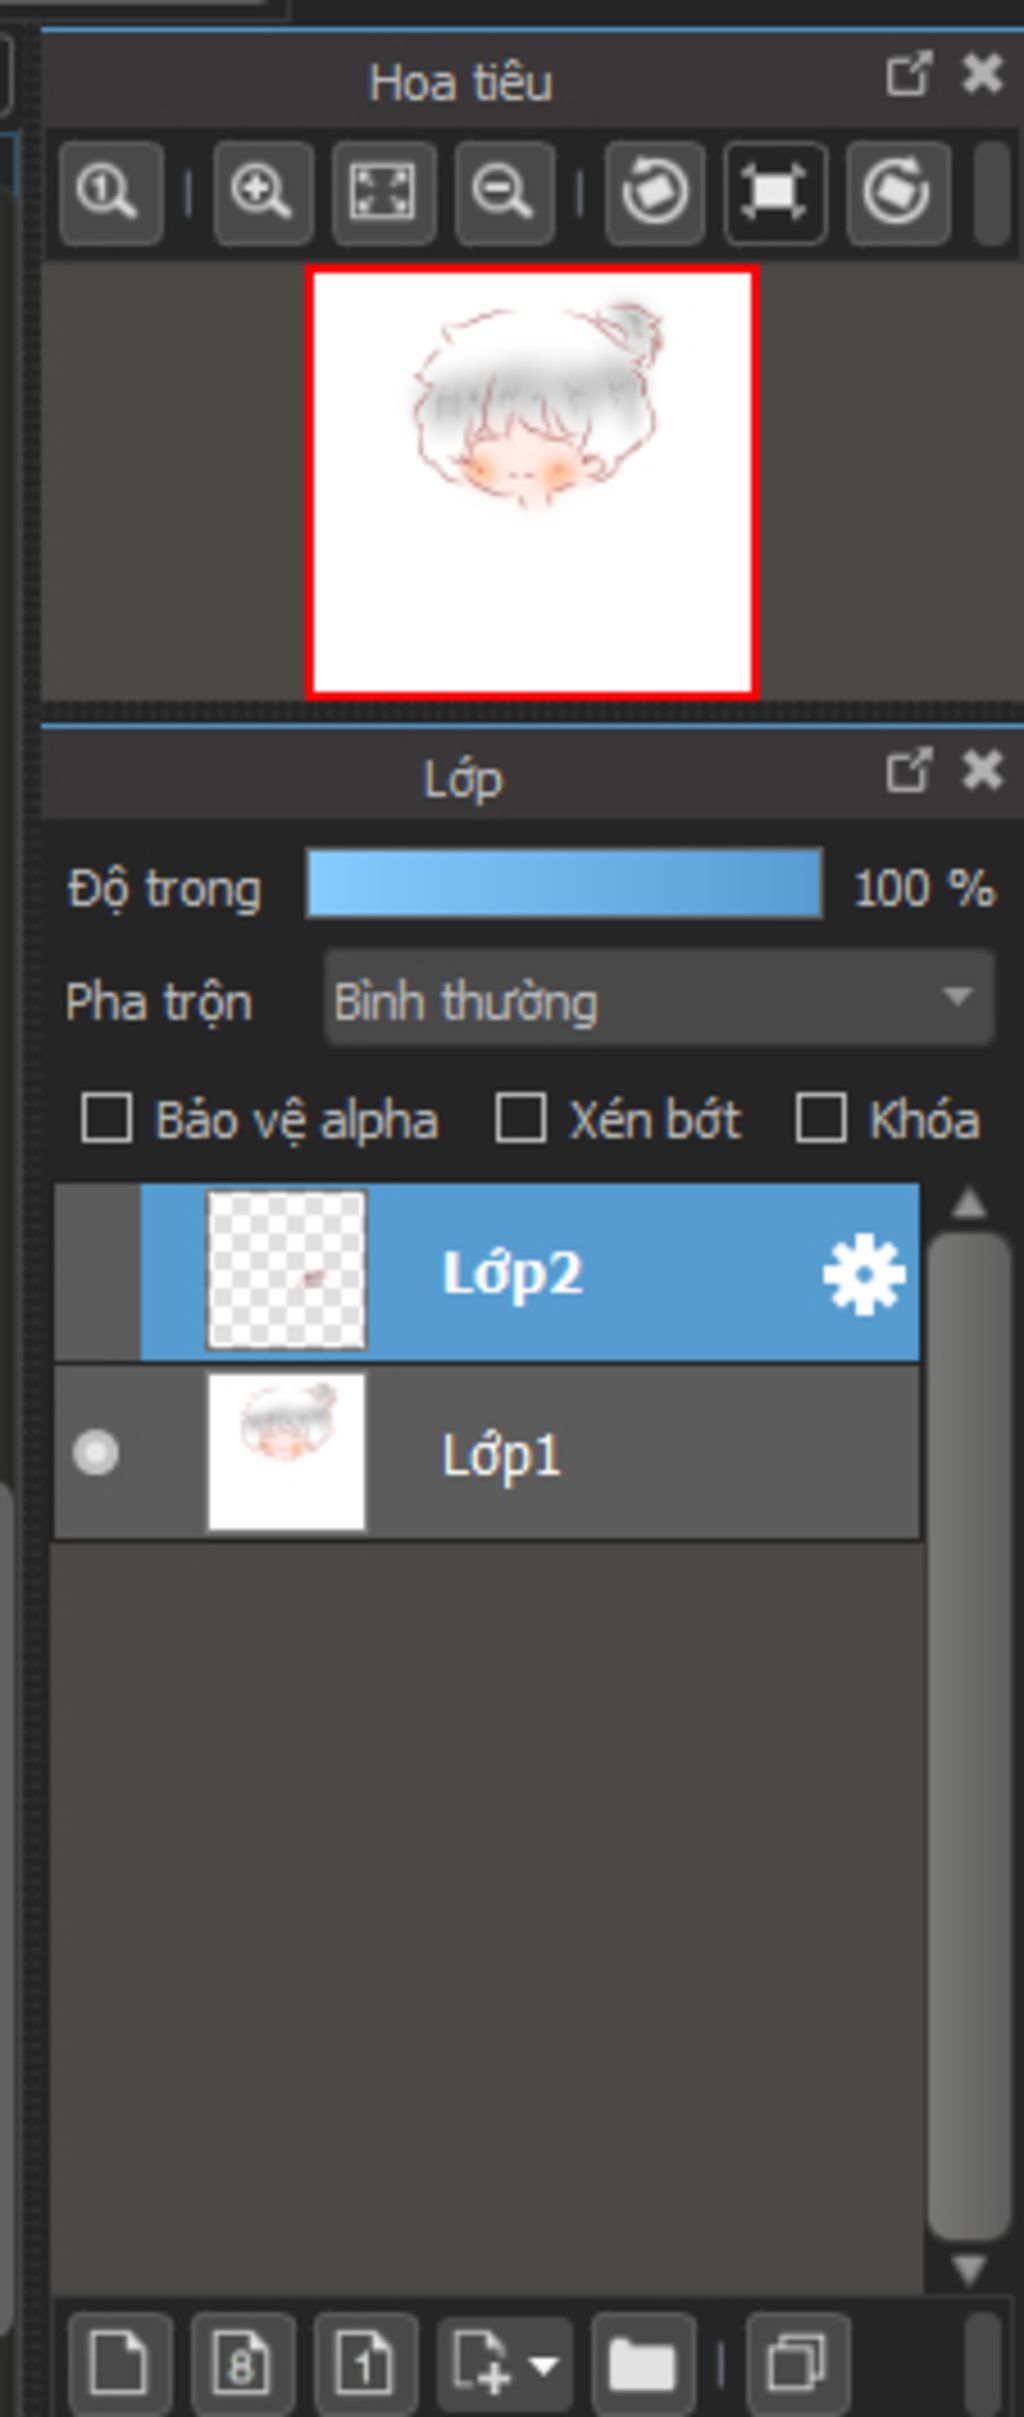The width and height of the screenshot is (1024, 2417).
Task: Enable the Bảo vệ alpha checkbox
Action: point(107,1118)
